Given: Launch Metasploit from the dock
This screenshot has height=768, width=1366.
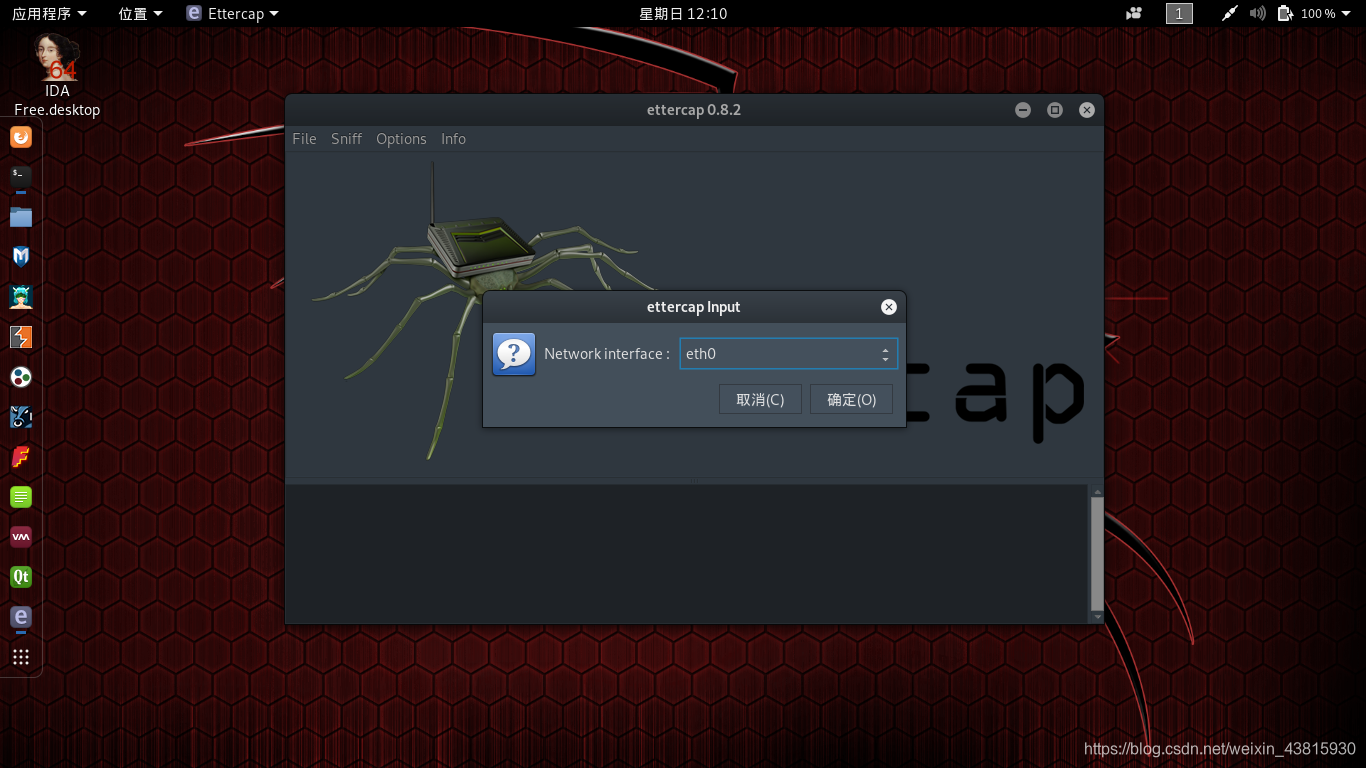Looking at the screenshot, I should point(21,257).
